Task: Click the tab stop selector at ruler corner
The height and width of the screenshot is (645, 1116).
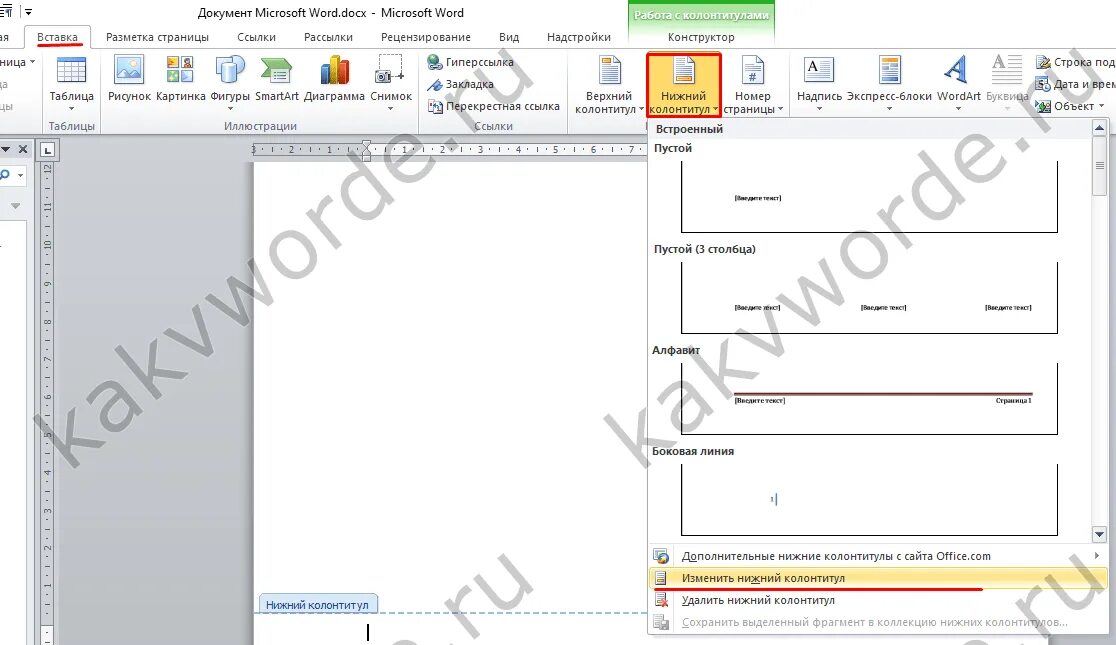Action: (48, 150)
